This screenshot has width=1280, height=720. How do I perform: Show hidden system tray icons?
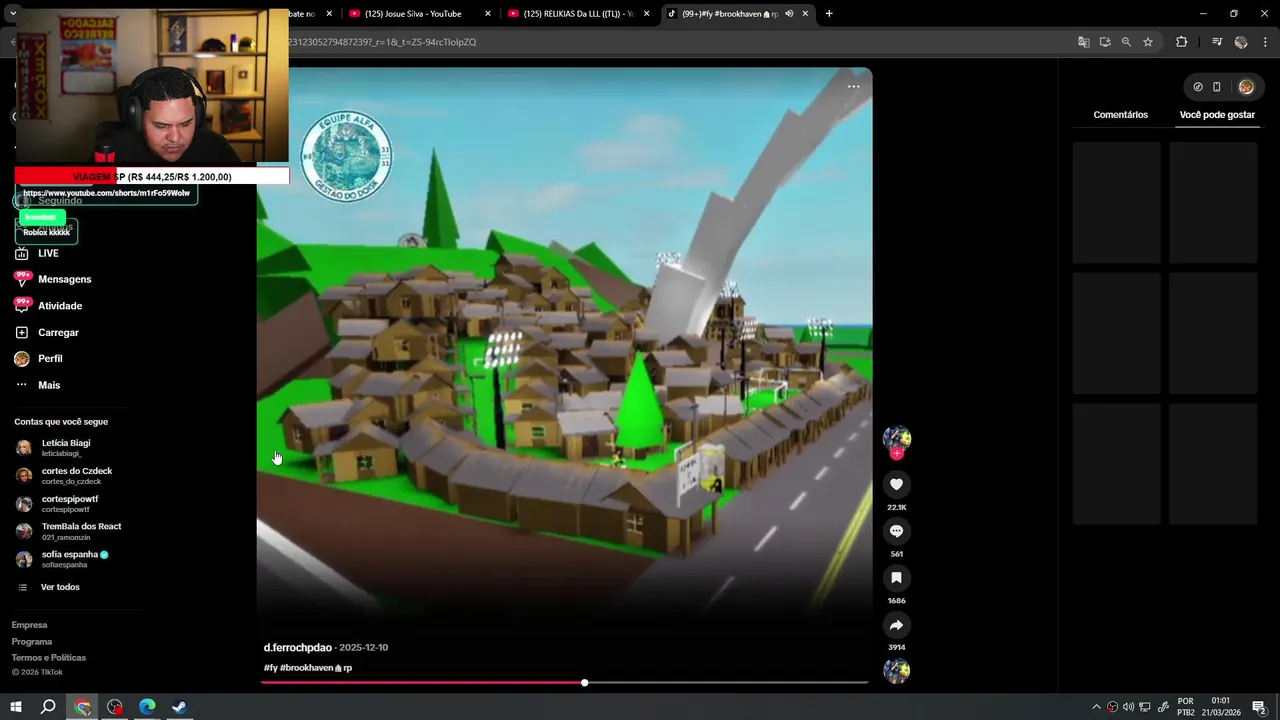tap(1096, 707)
